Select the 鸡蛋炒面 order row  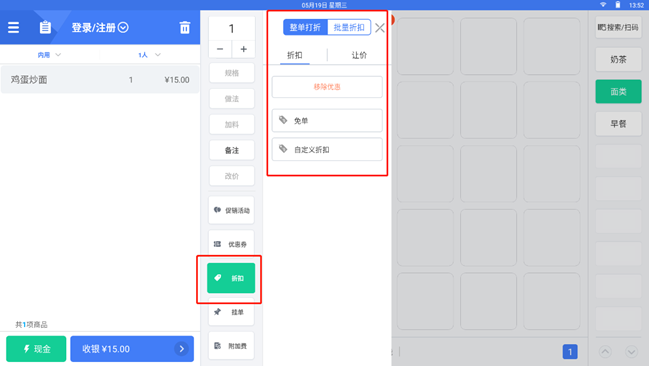pyautogui.click(x=100, y=79)
